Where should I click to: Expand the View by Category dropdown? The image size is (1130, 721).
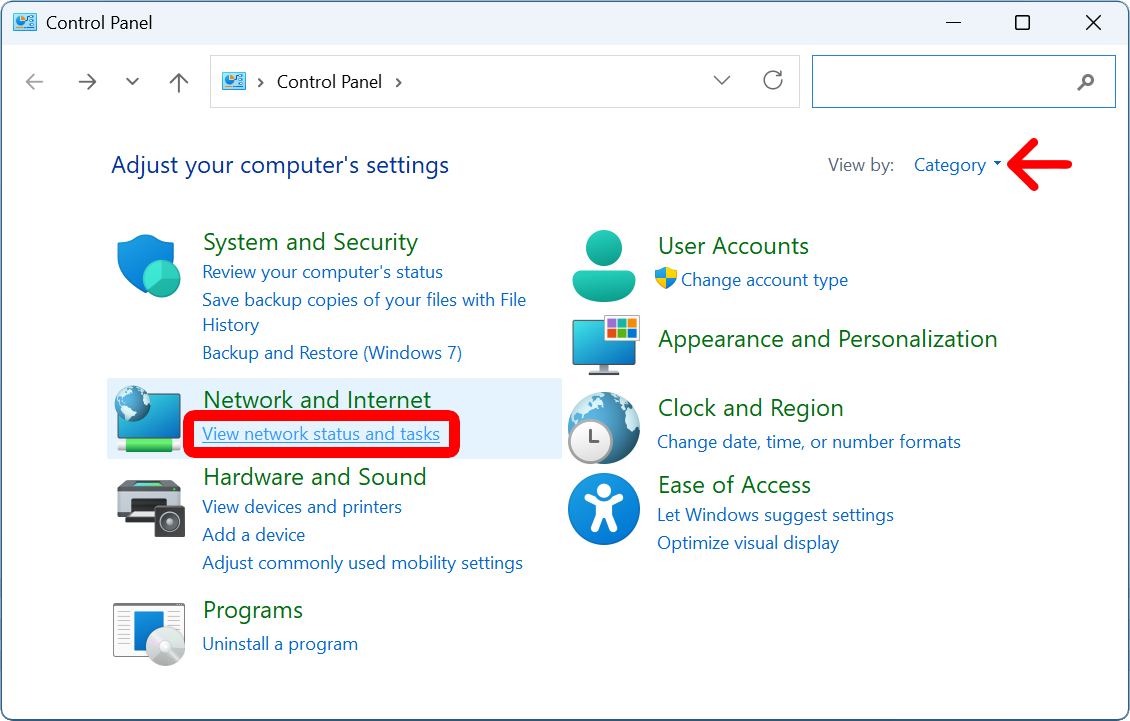click(x=957, y=165)
